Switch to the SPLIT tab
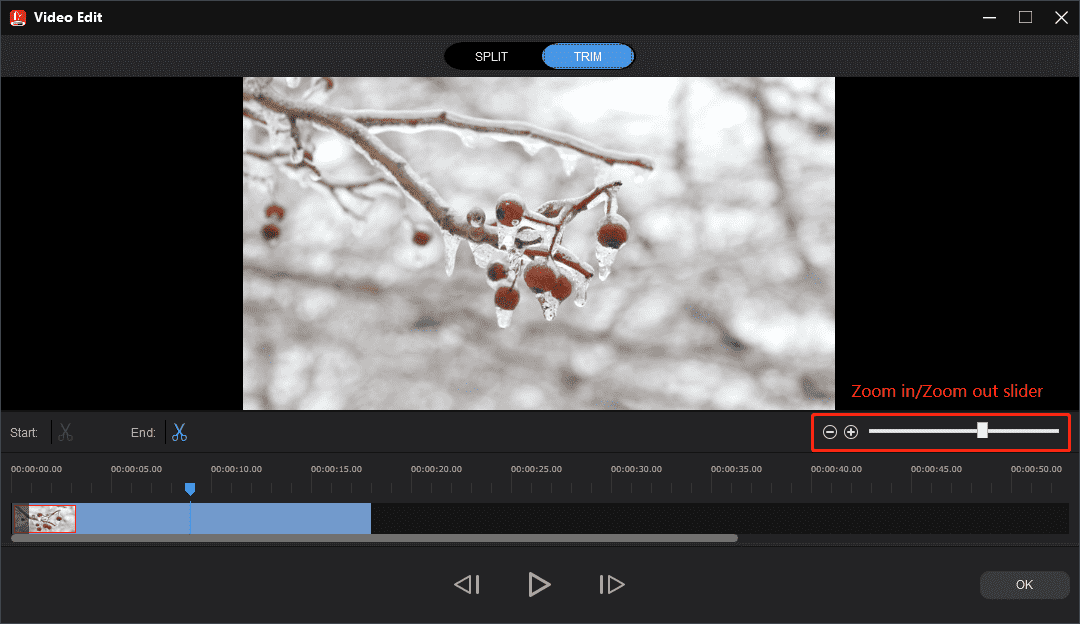1080x624 pixels. pyautogui.click(x=492, y=56)
